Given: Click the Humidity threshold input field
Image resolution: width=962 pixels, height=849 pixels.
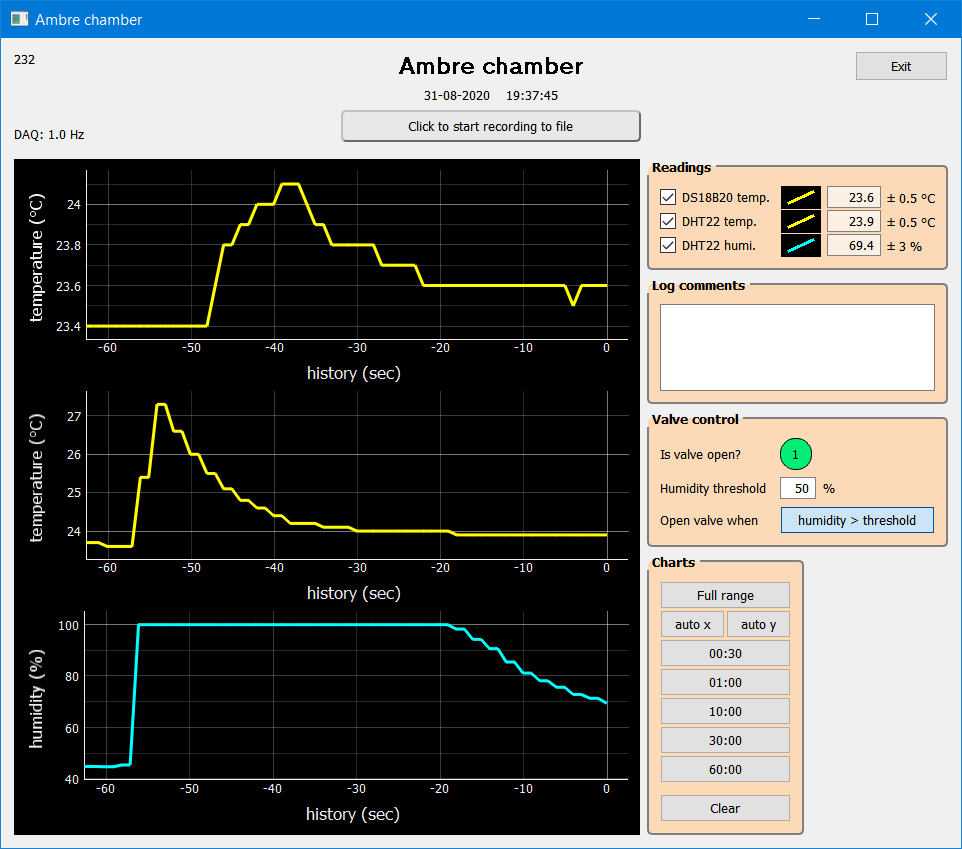Looking at the screenshot, I should pos(798,488).
